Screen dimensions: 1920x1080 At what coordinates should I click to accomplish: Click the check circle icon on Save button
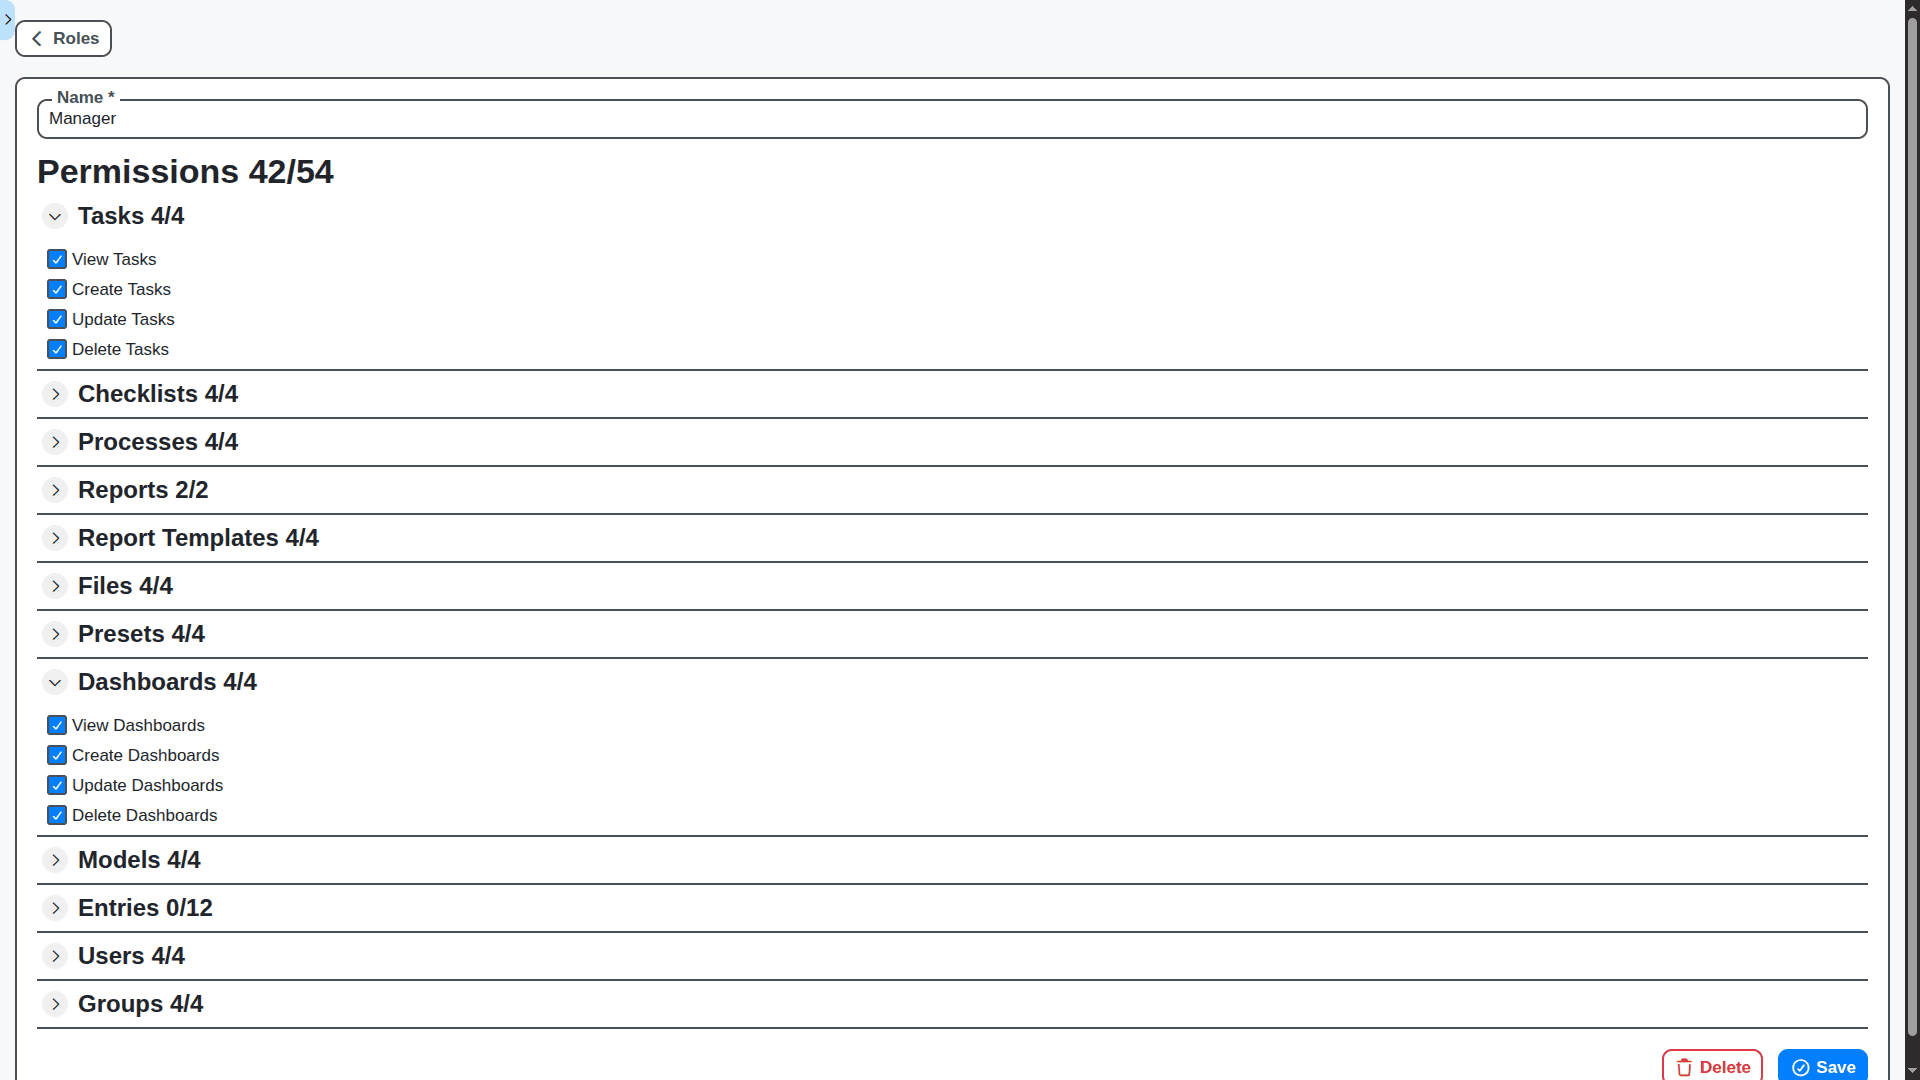tap(1801, 1067)
